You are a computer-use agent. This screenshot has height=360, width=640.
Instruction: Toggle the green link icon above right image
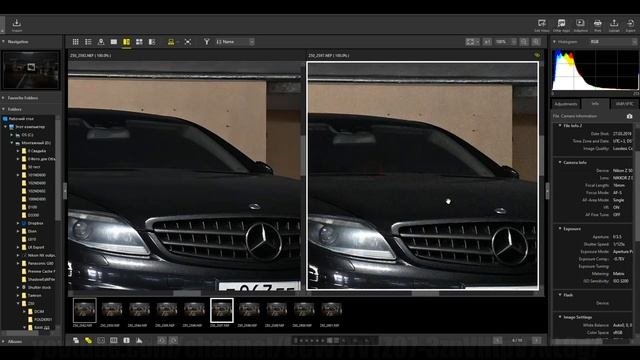[x=537, y=55]
